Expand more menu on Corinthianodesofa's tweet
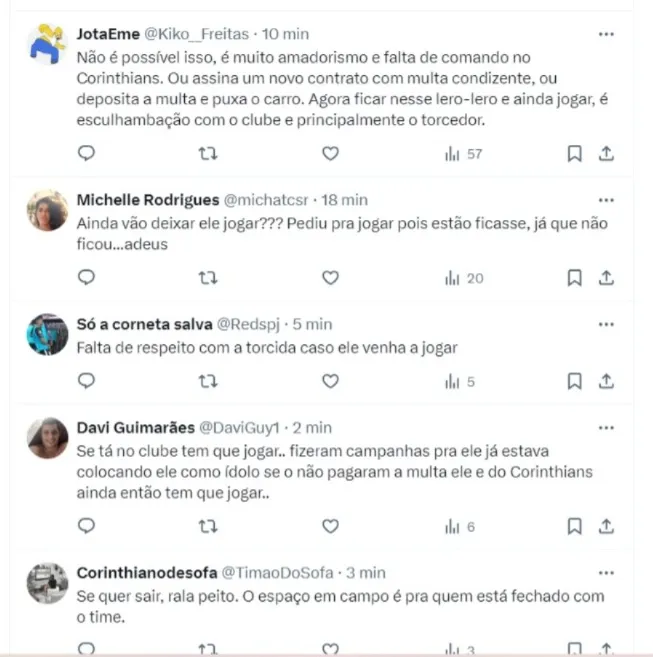Screen dimensions: 653x657 click(x=606, y=572)
